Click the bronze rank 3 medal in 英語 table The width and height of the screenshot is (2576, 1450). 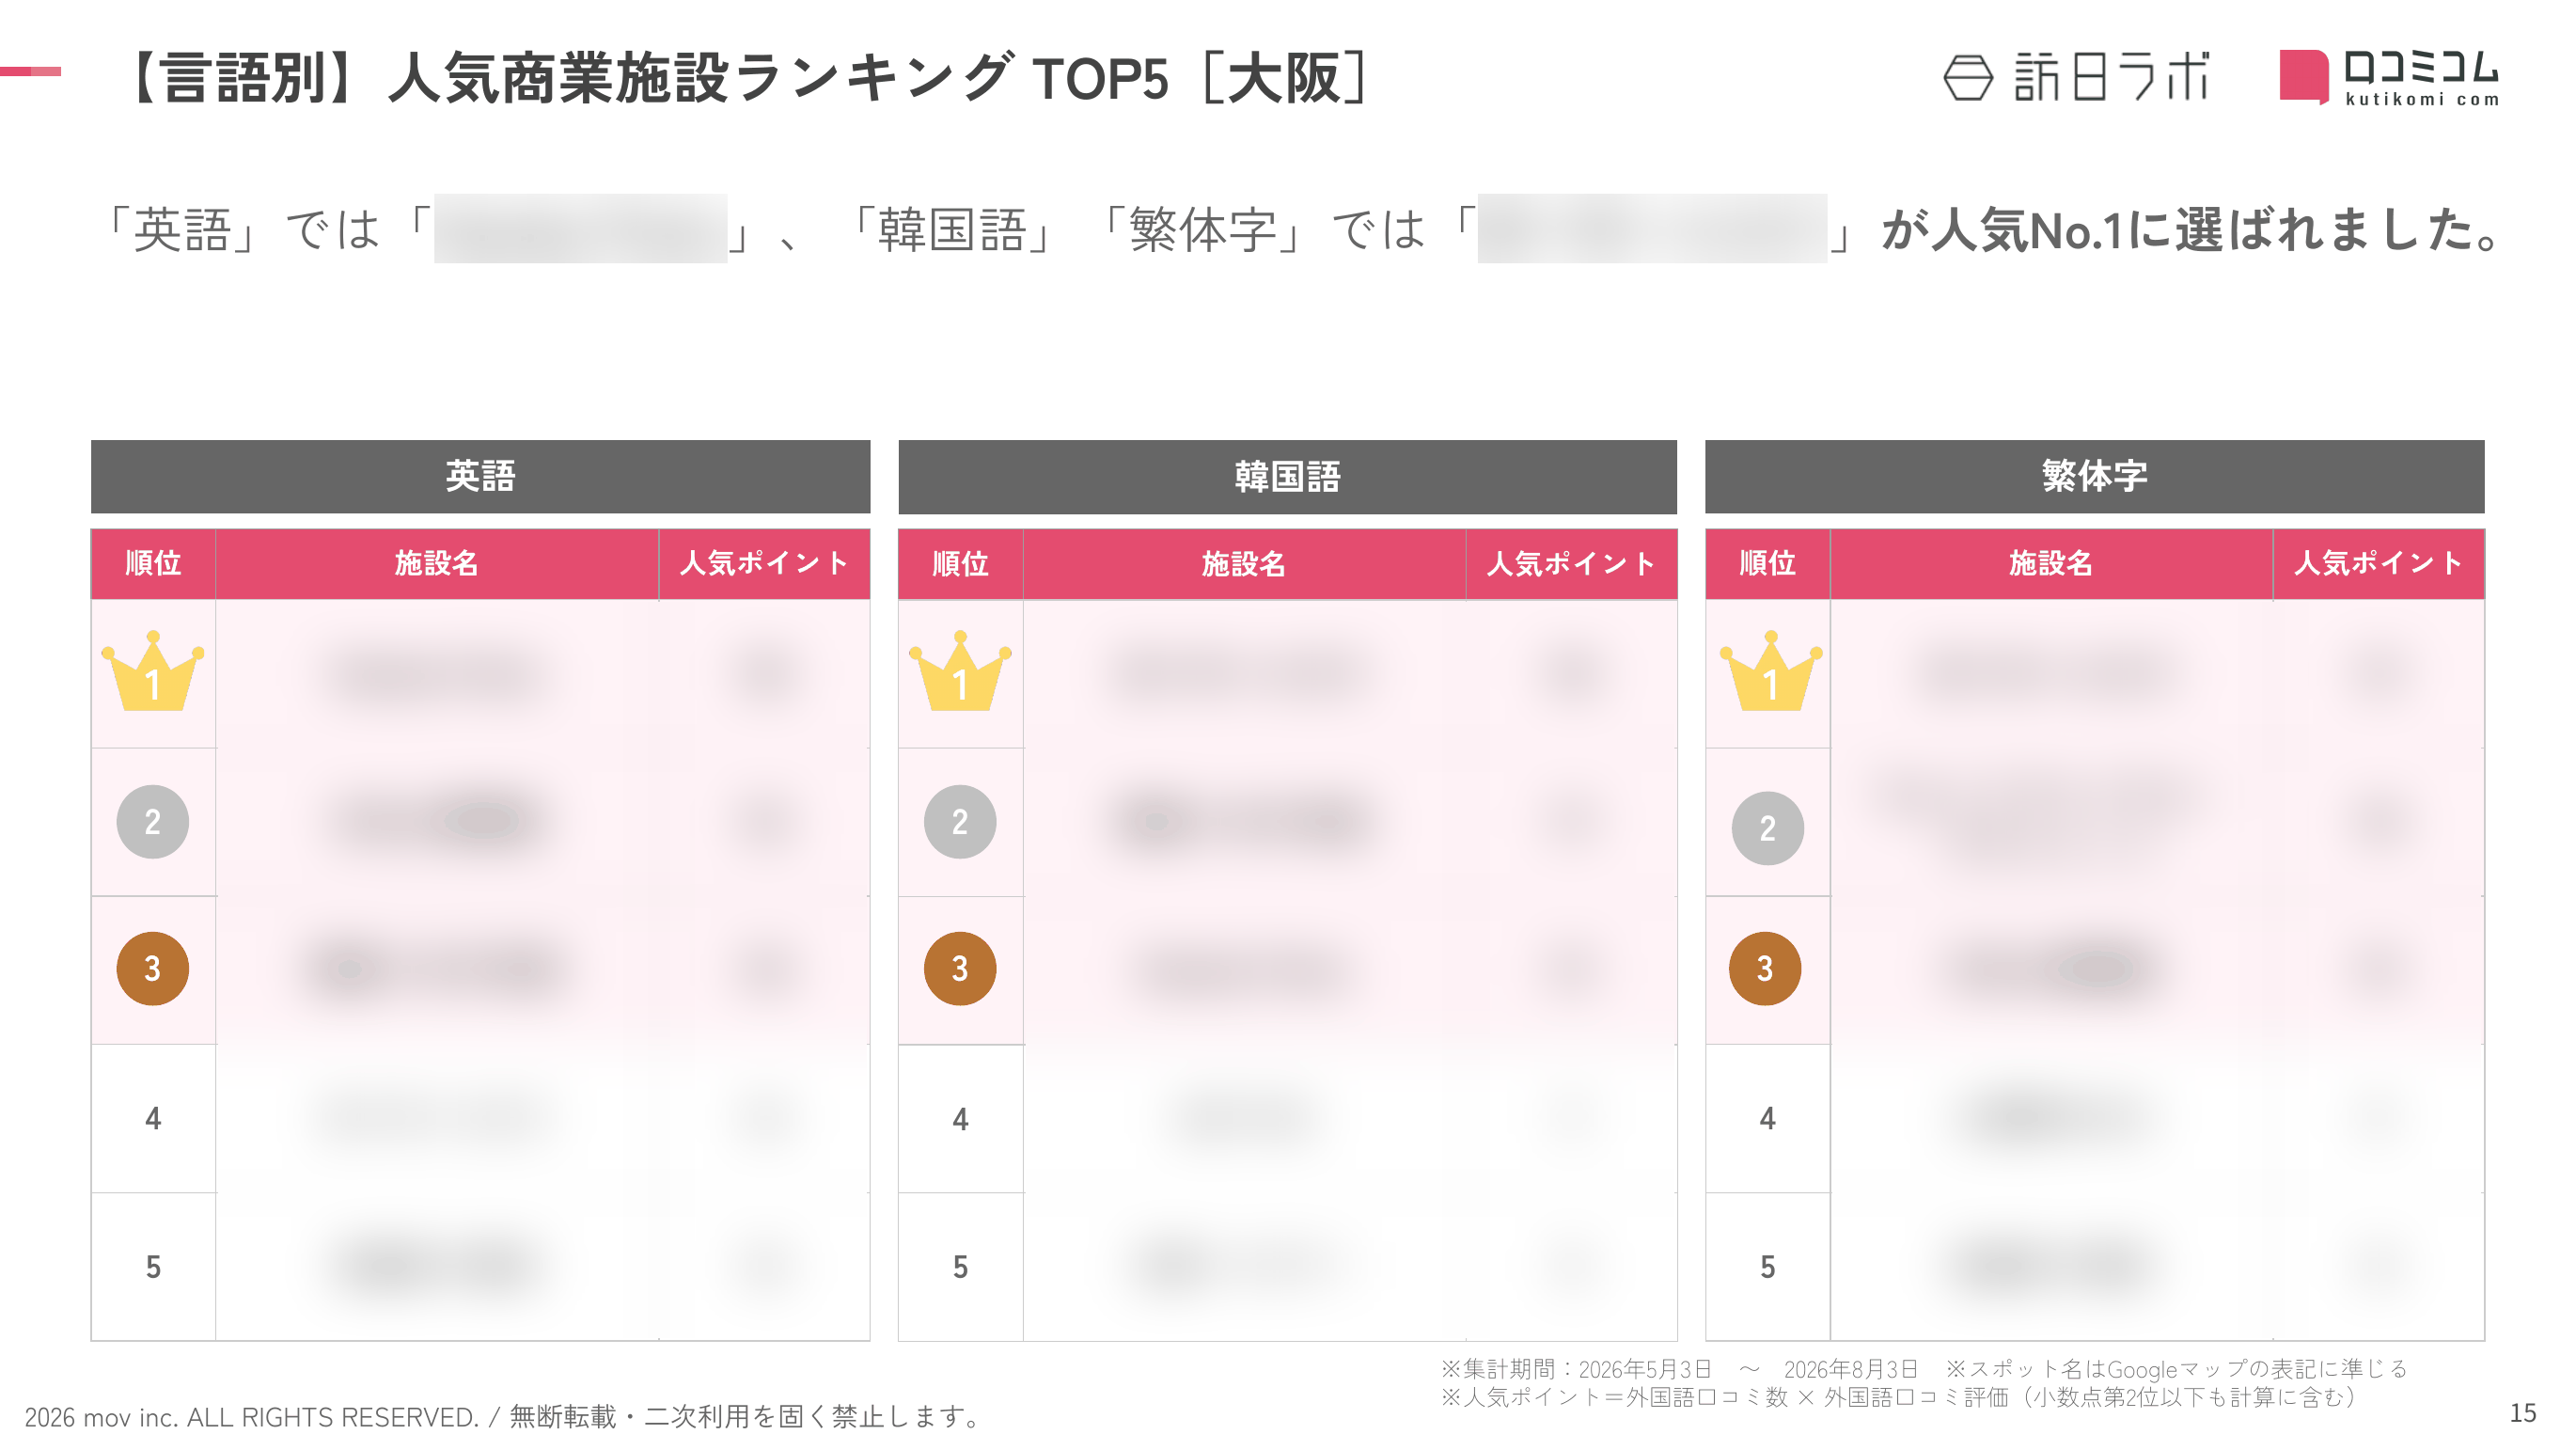[x=153, y=969]
